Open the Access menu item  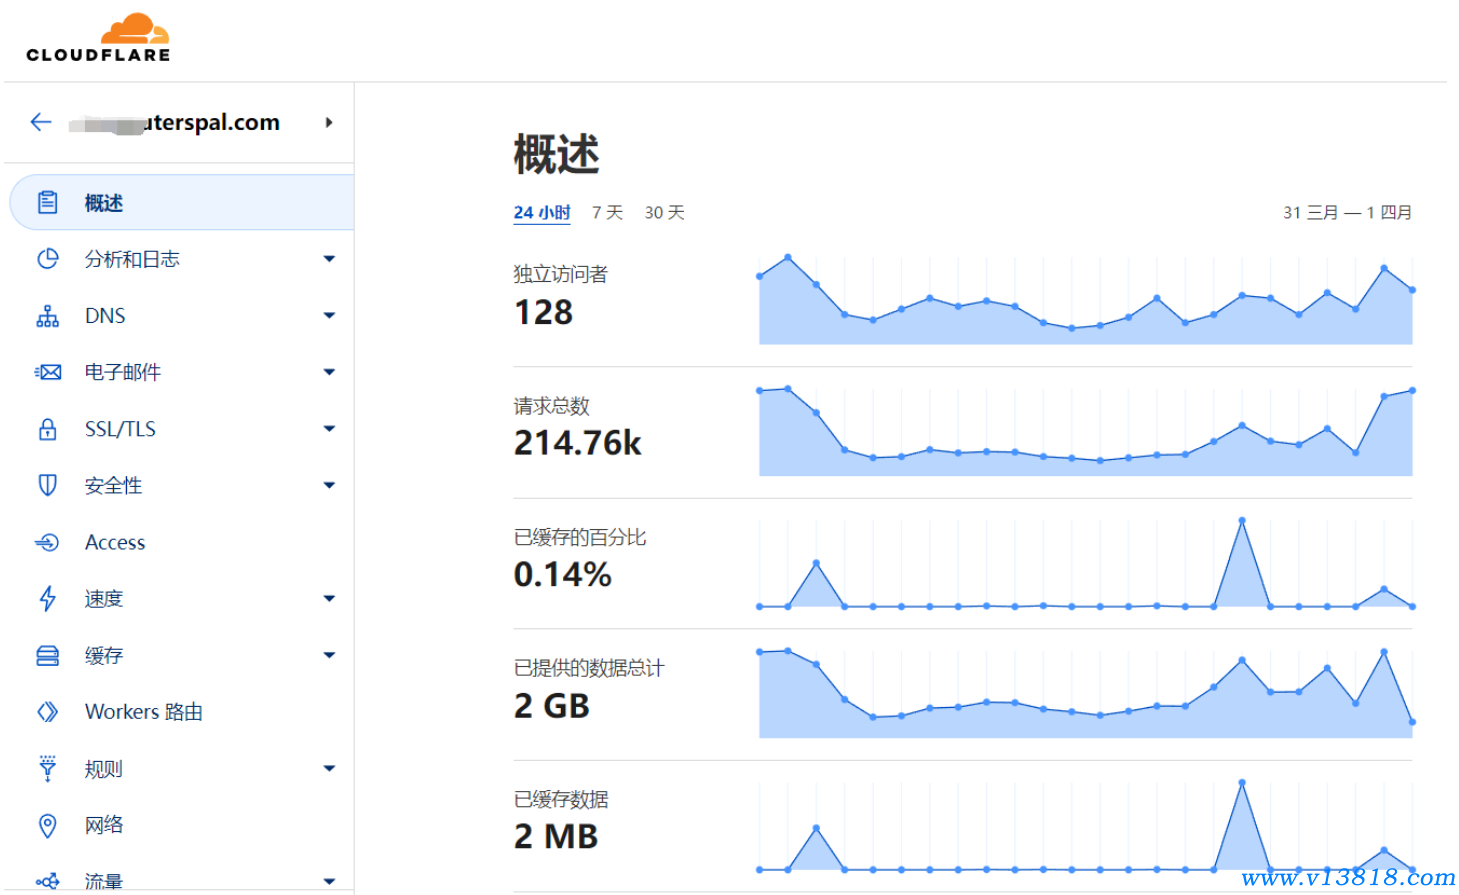[115, 542]
